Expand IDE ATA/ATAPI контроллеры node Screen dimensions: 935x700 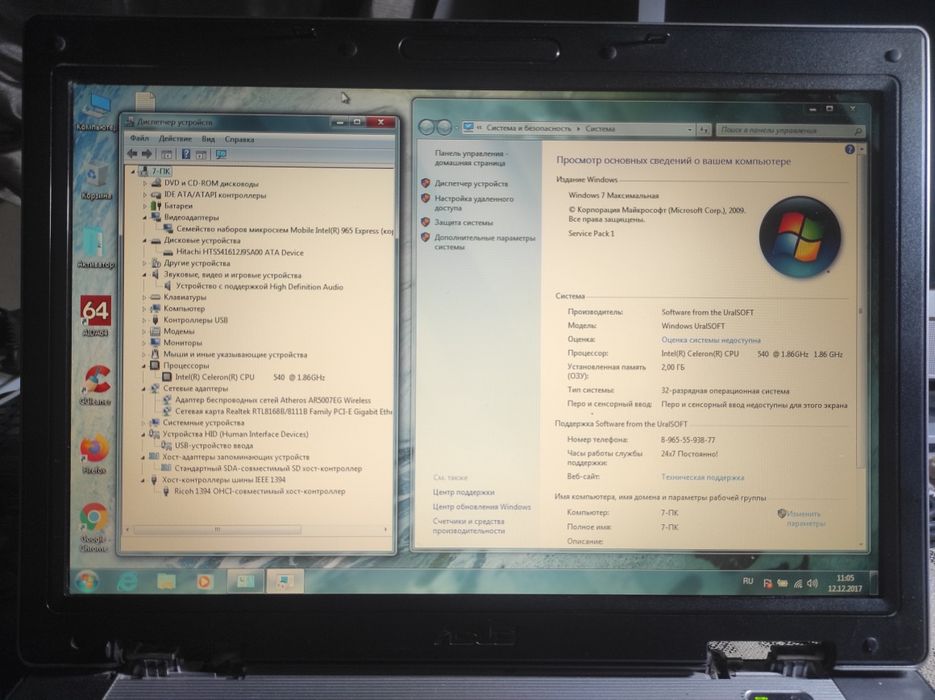point(145,195)
